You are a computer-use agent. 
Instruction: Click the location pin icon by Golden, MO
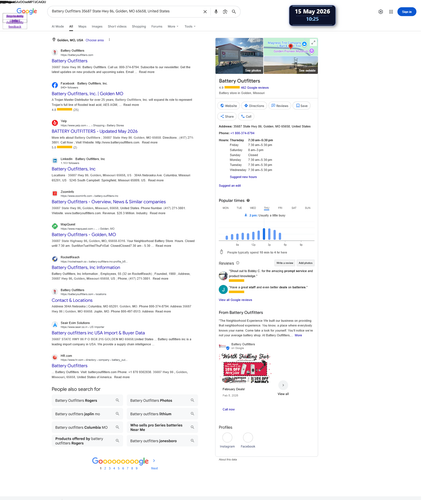click(x=54, y=40)
